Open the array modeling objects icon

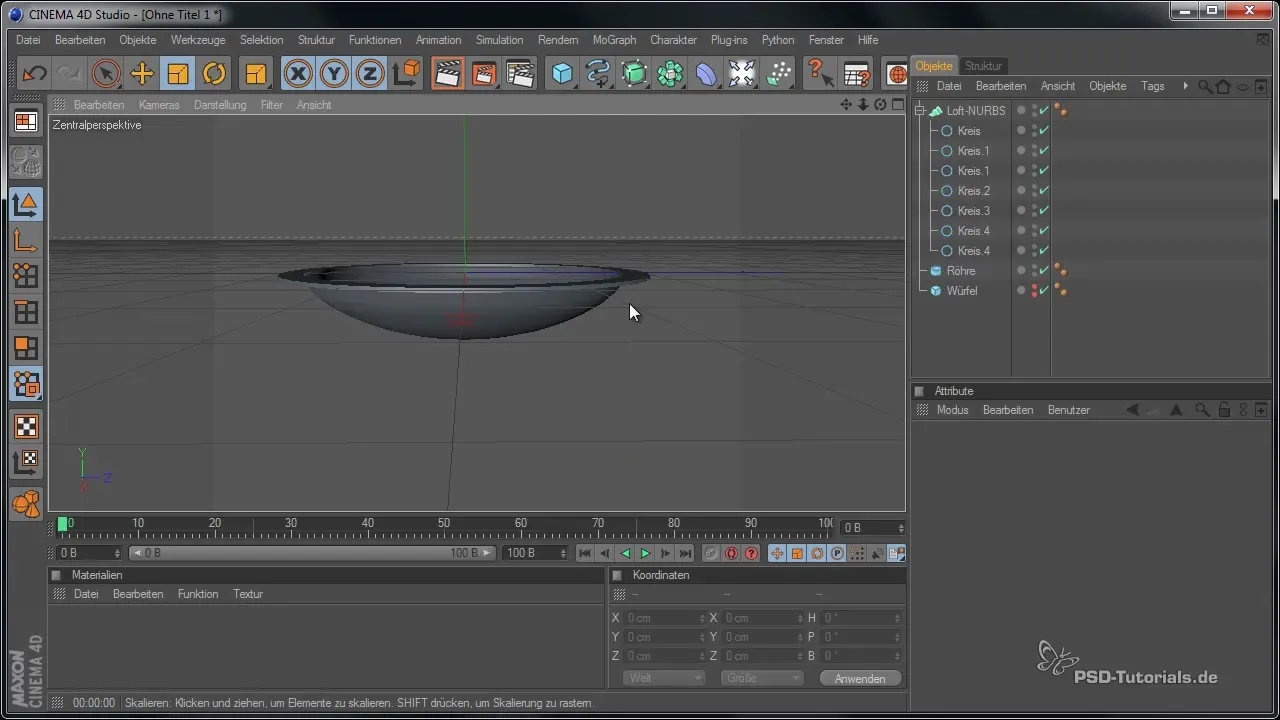click(x=671, y=73)
